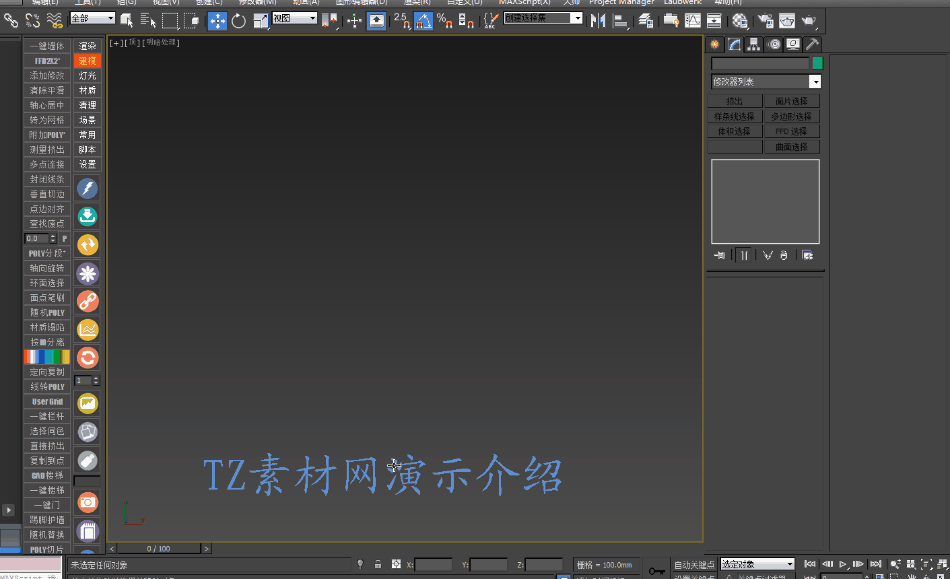
Task: Toggle the Selection Lock padlock
Action: tap(377, 564)
